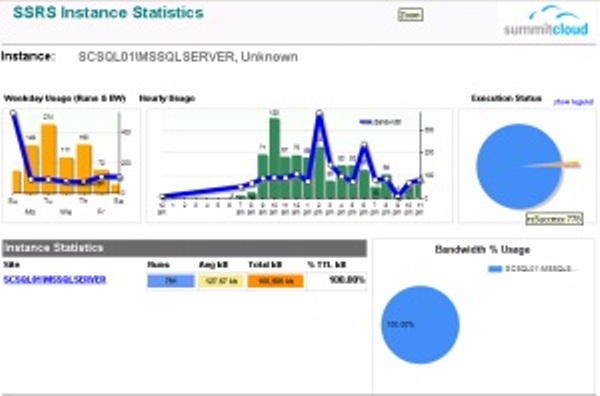This screenshot has height=396, width=600.
Task: Click the 100.00% TTL kB value
Action: click(x=347, y=280)
